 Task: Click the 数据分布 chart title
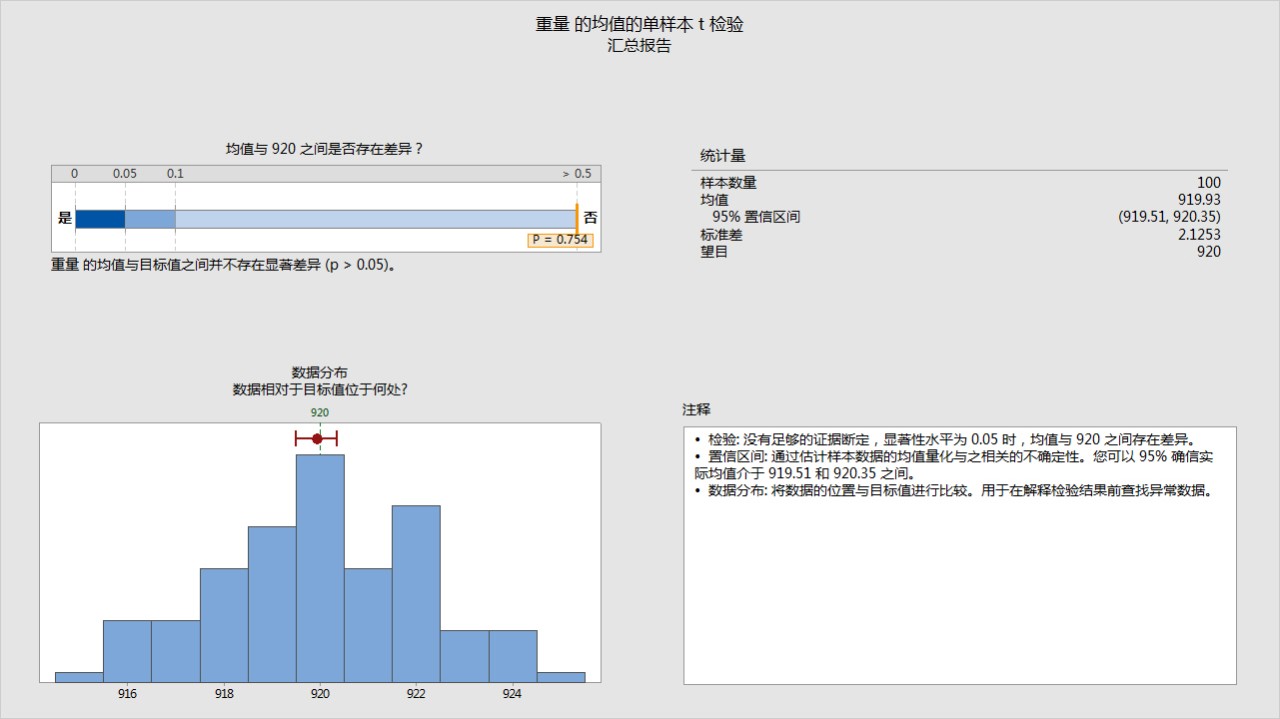point(320,373)
